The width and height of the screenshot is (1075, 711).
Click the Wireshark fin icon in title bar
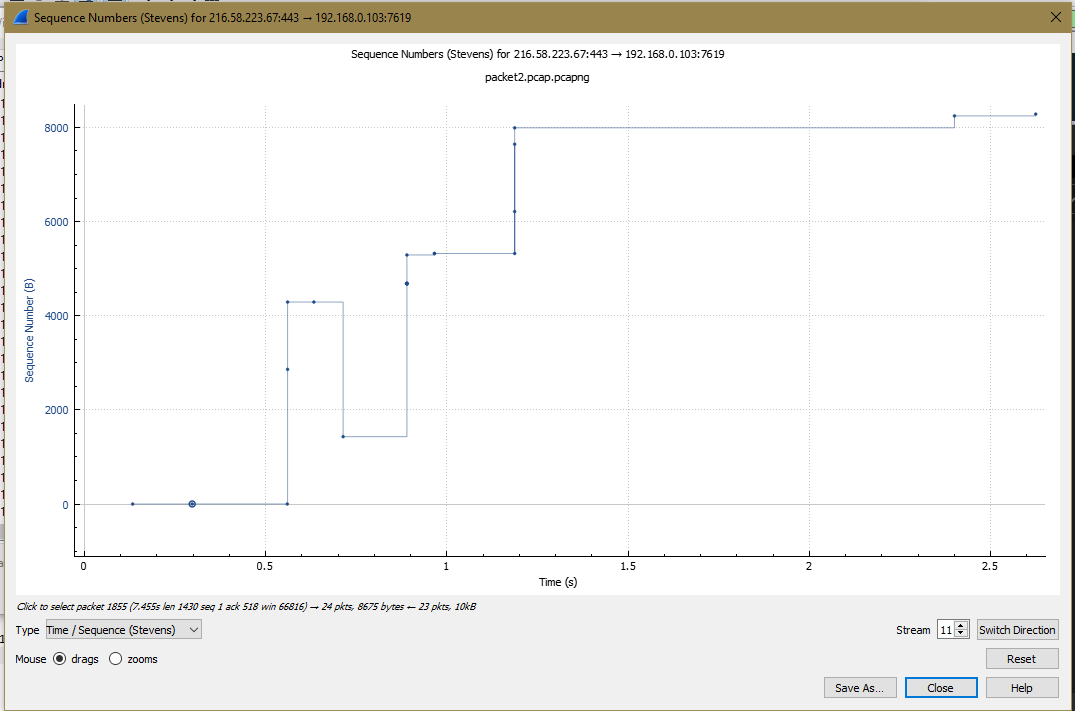(x=20, y=17)
